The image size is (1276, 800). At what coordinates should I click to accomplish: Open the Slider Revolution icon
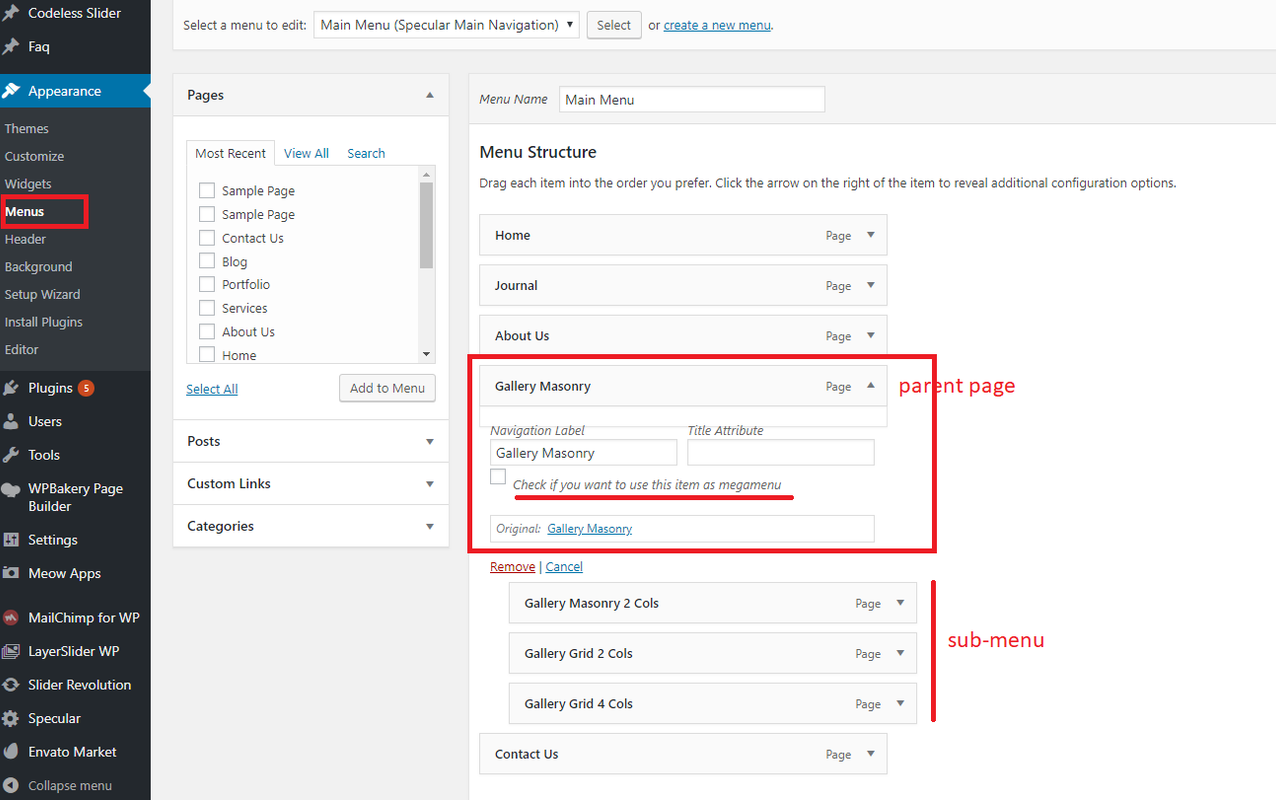11,685
